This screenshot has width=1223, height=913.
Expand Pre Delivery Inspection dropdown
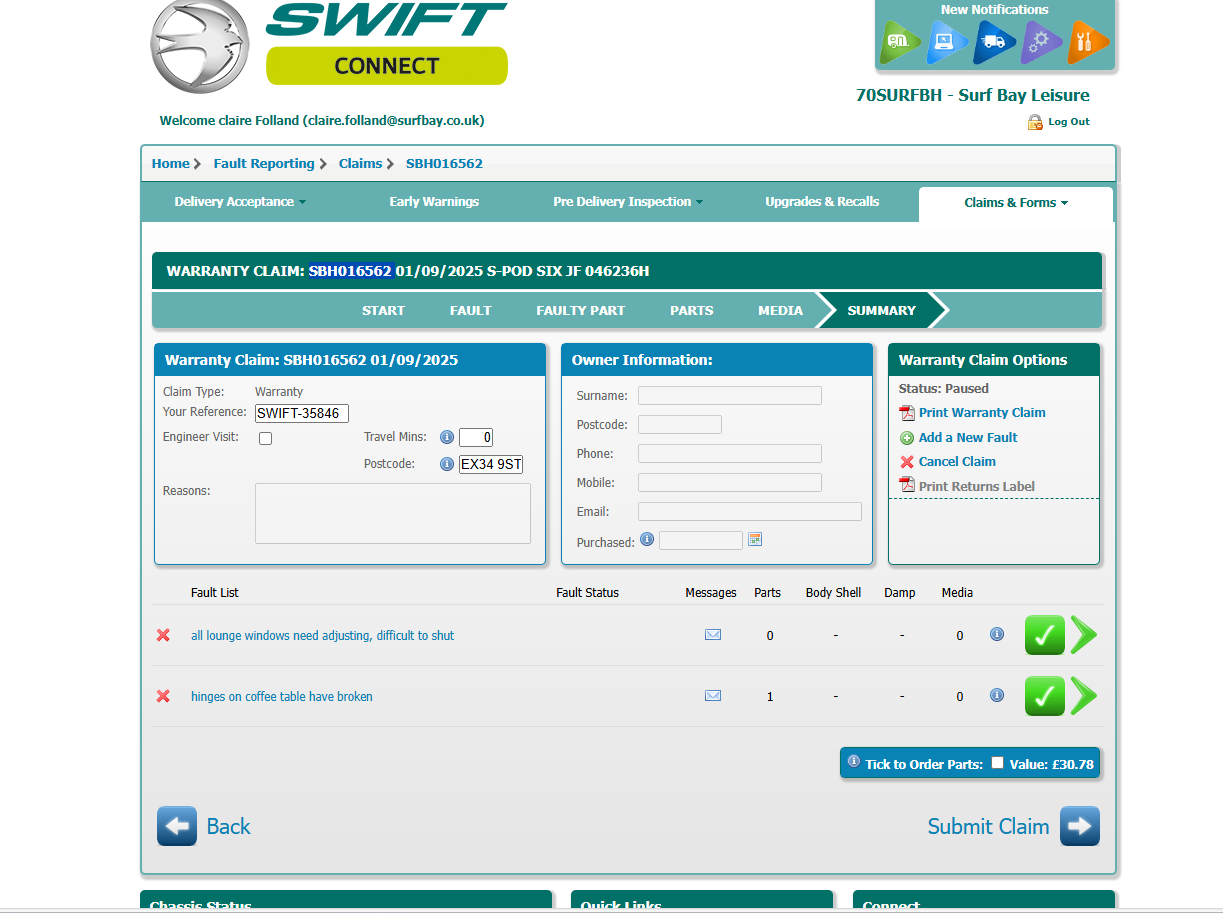[628, 202]
